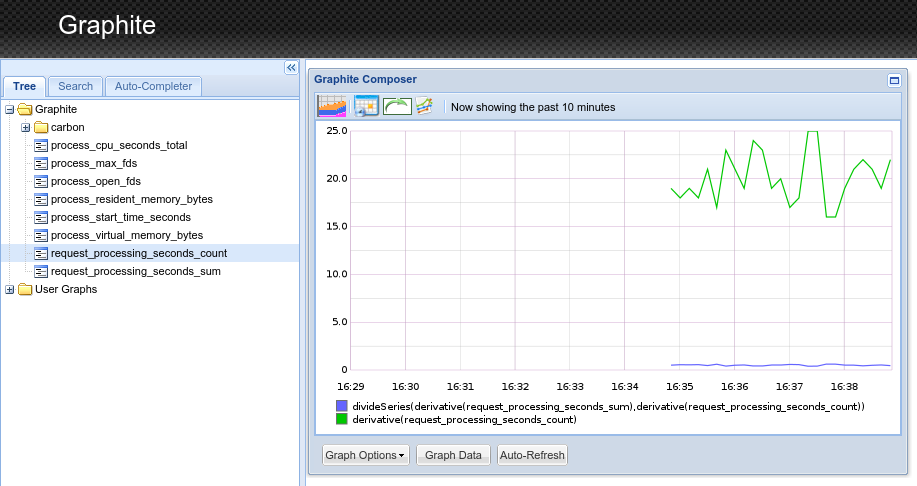Screen dimensions: 917x486
Task: Select process_open_fds metric label
Action: 95,182
